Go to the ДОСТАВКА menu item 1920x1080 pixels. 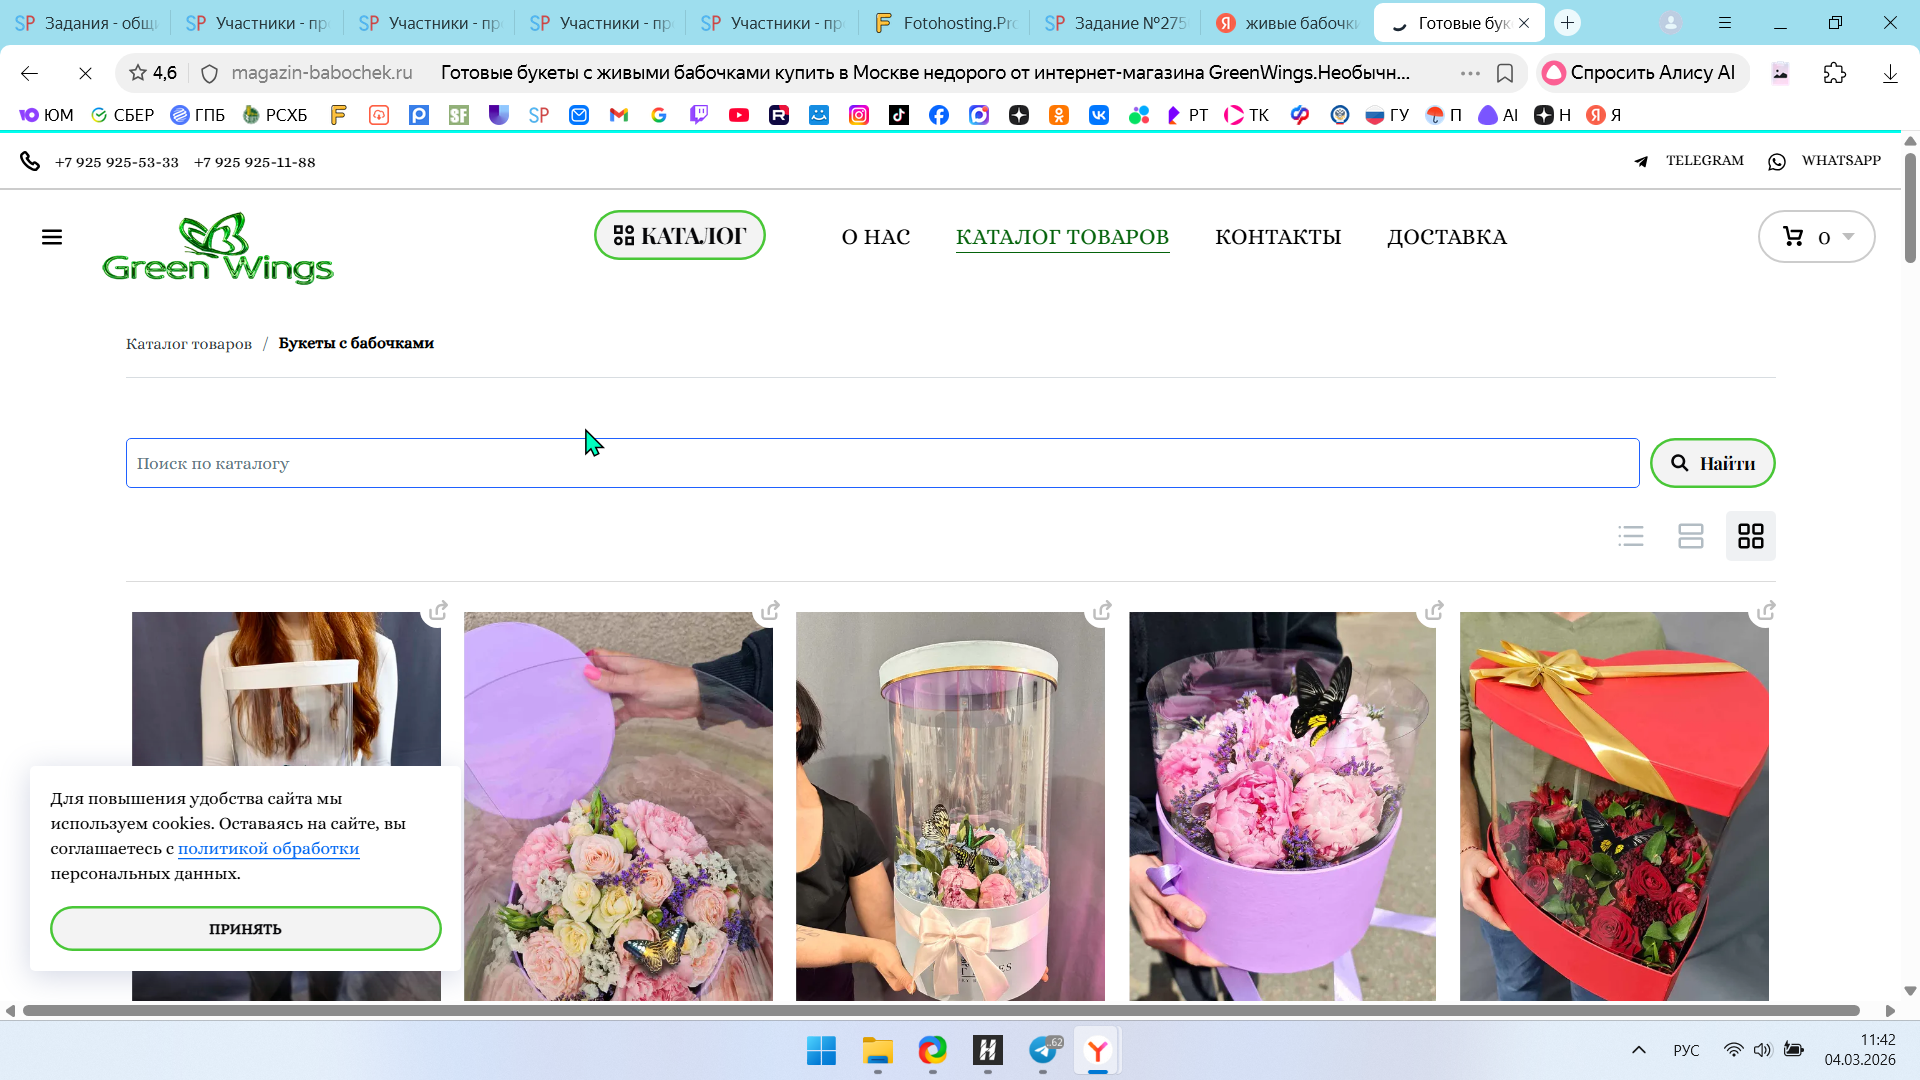pos(1446,237)
